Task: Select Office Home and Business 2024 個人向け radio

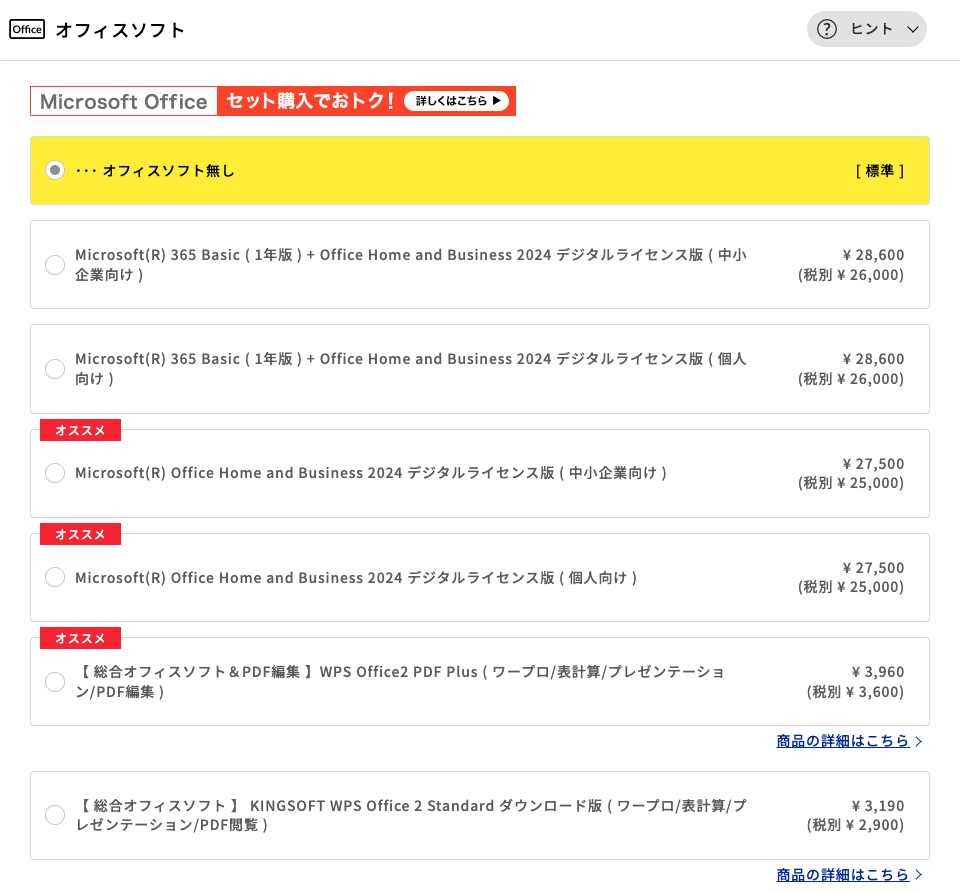Action: [55, 577]
